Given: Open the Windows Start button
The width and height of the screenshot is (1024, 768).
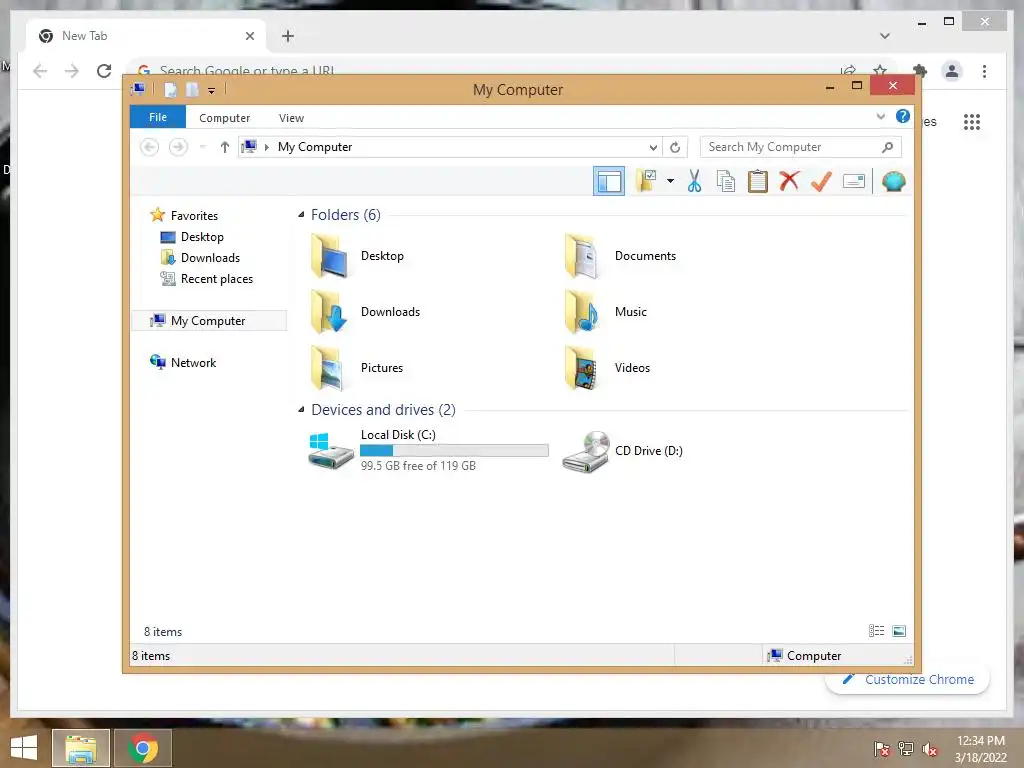Looking at the screenshot, I should (x=24, y=748).
